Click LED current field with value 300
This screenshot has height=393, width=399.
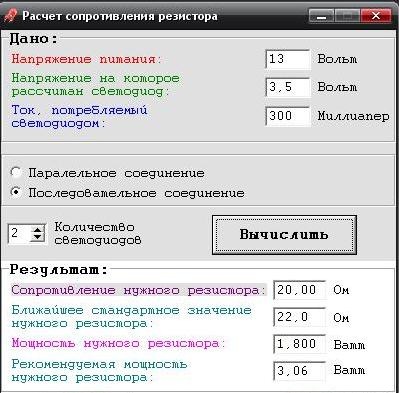(x=288, y=116)
